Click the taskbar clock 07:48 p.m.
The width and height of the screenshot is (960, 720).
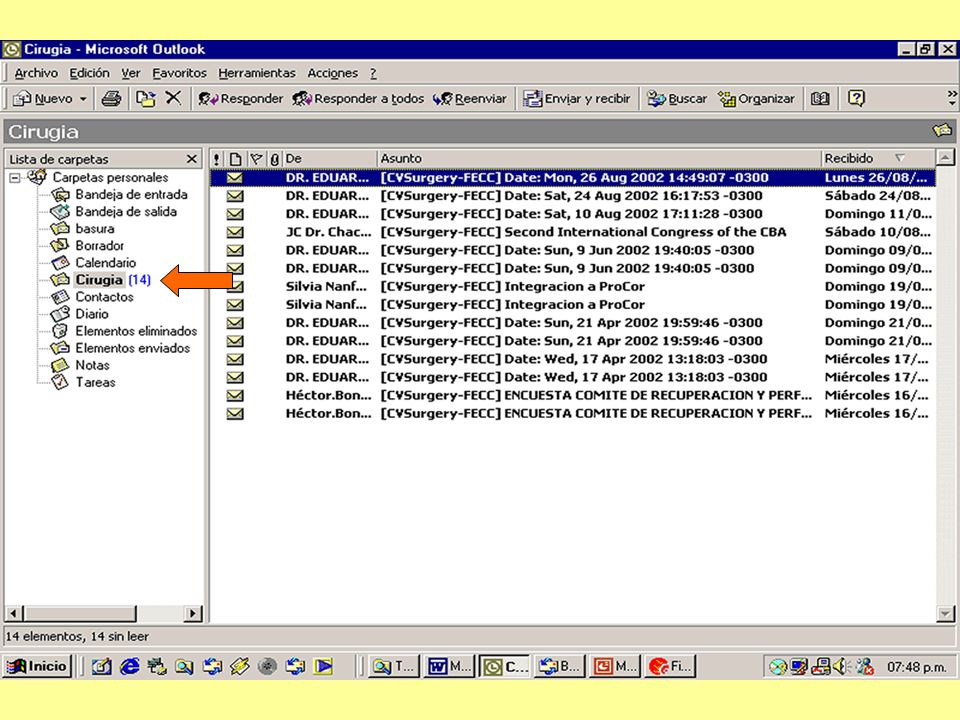click(916, 667)
